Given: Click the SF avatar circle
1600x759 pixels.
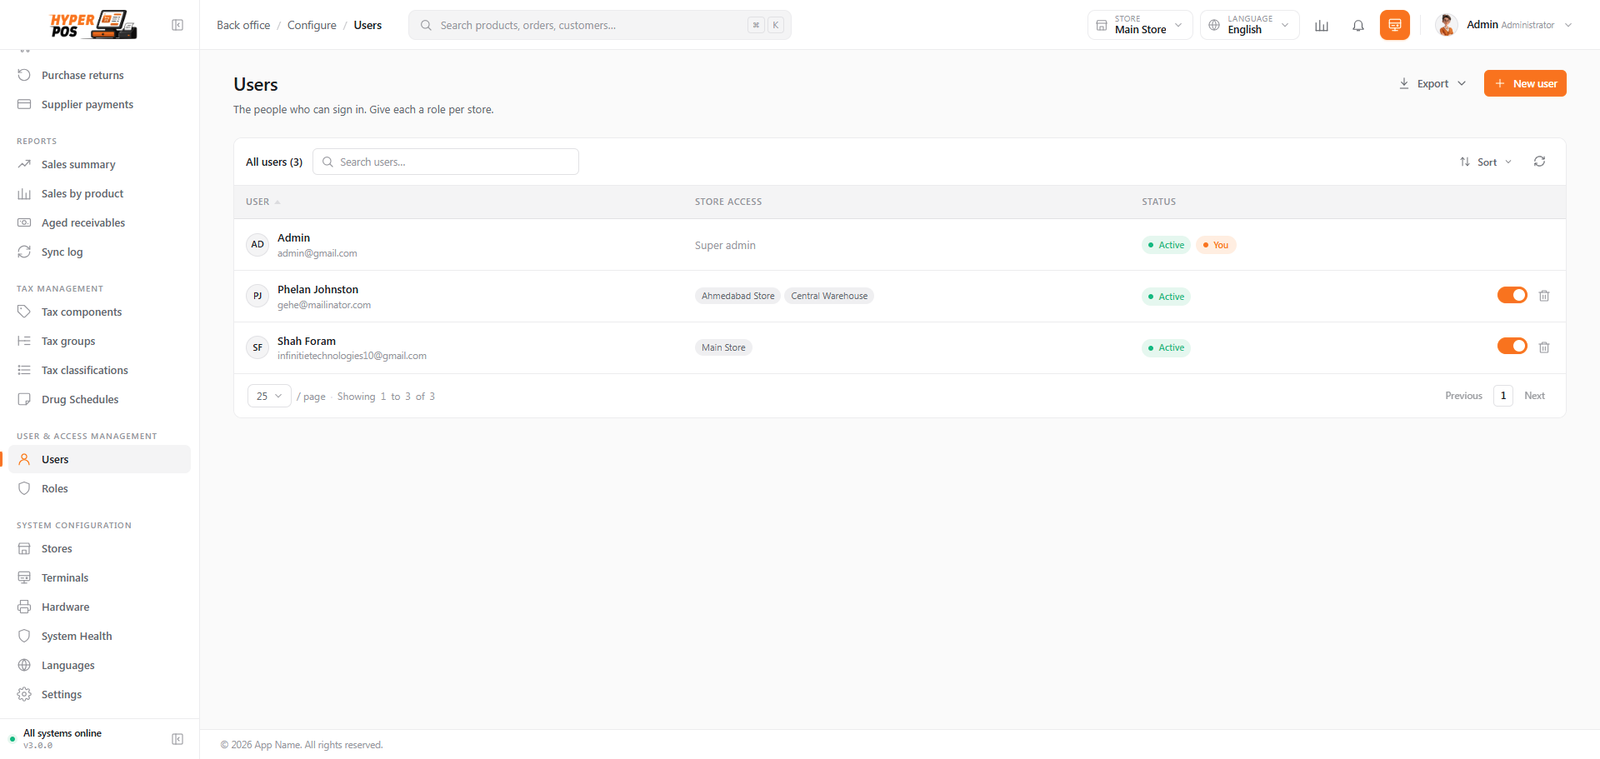Looking at the screenshot, I should 257,347.
